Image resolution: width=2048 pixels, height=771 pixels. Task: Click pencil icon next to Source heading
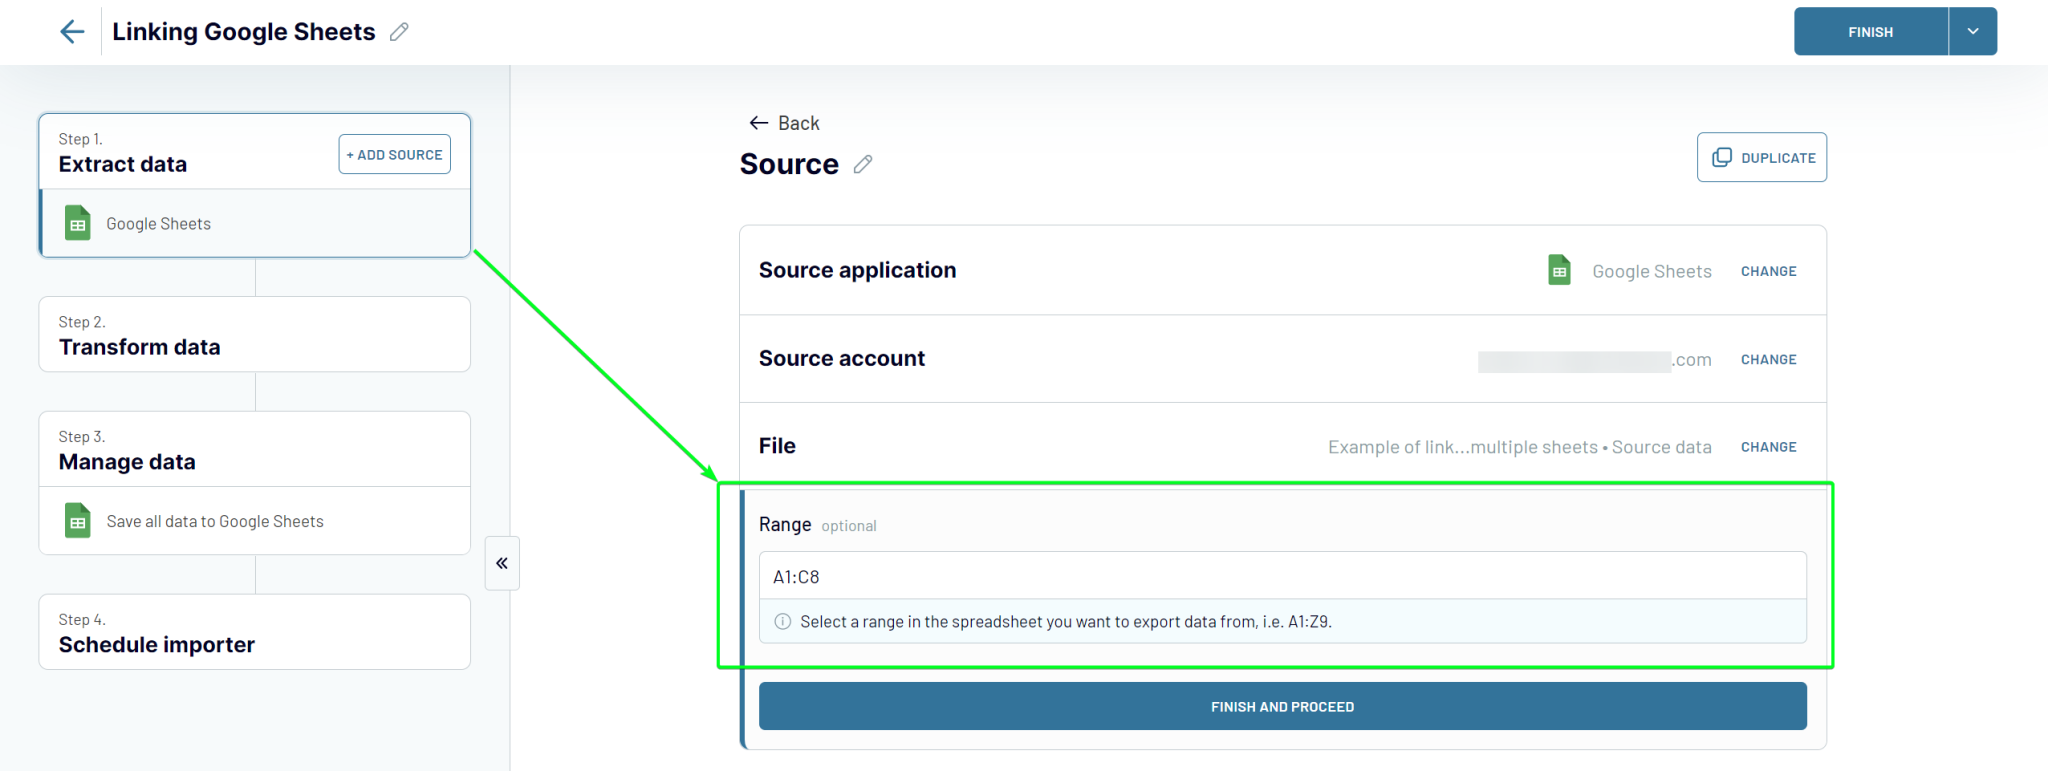coord(863,164)
